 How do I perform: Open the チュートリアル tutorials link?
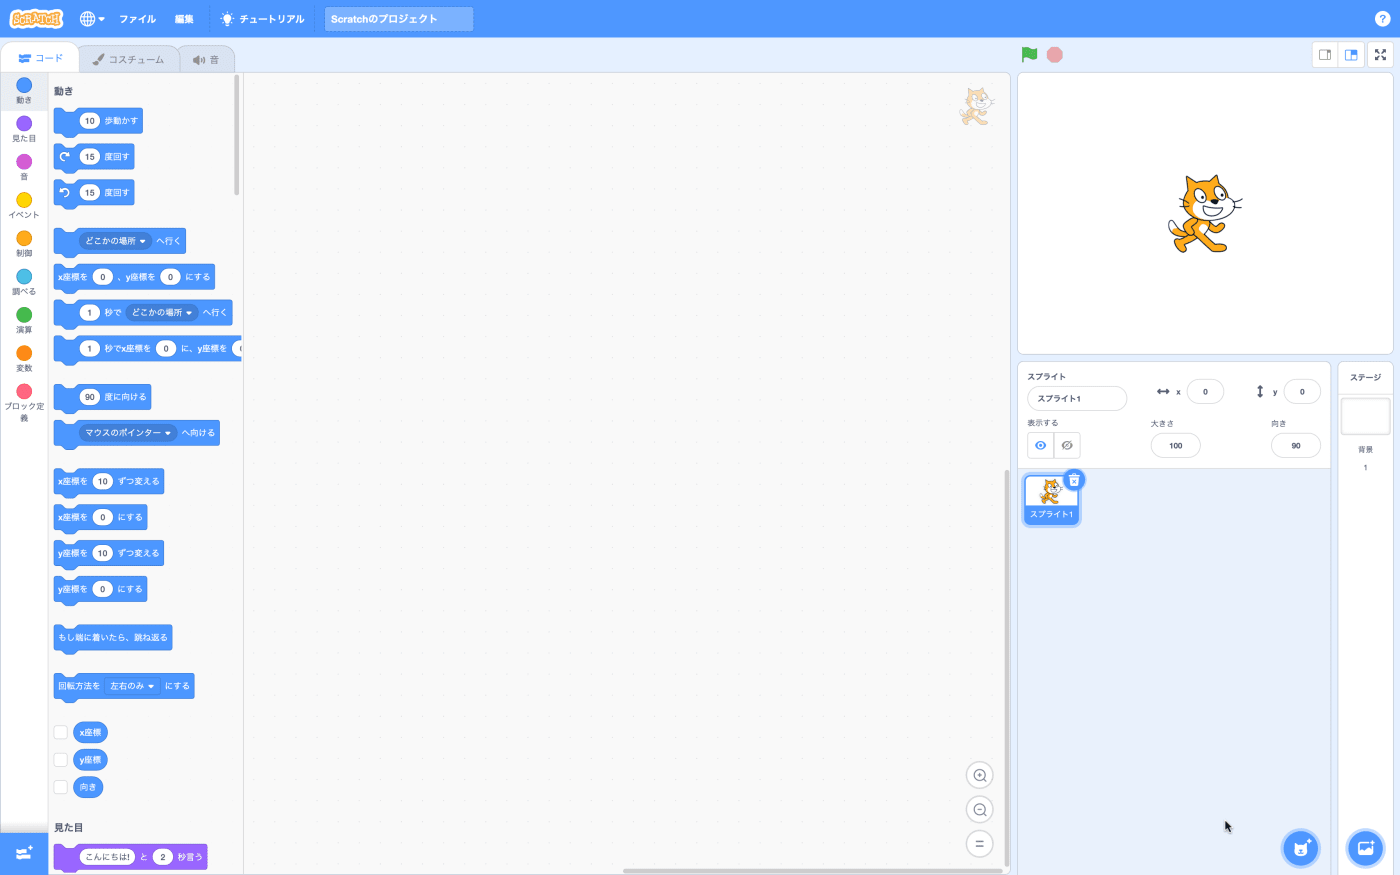pos(262,19)
